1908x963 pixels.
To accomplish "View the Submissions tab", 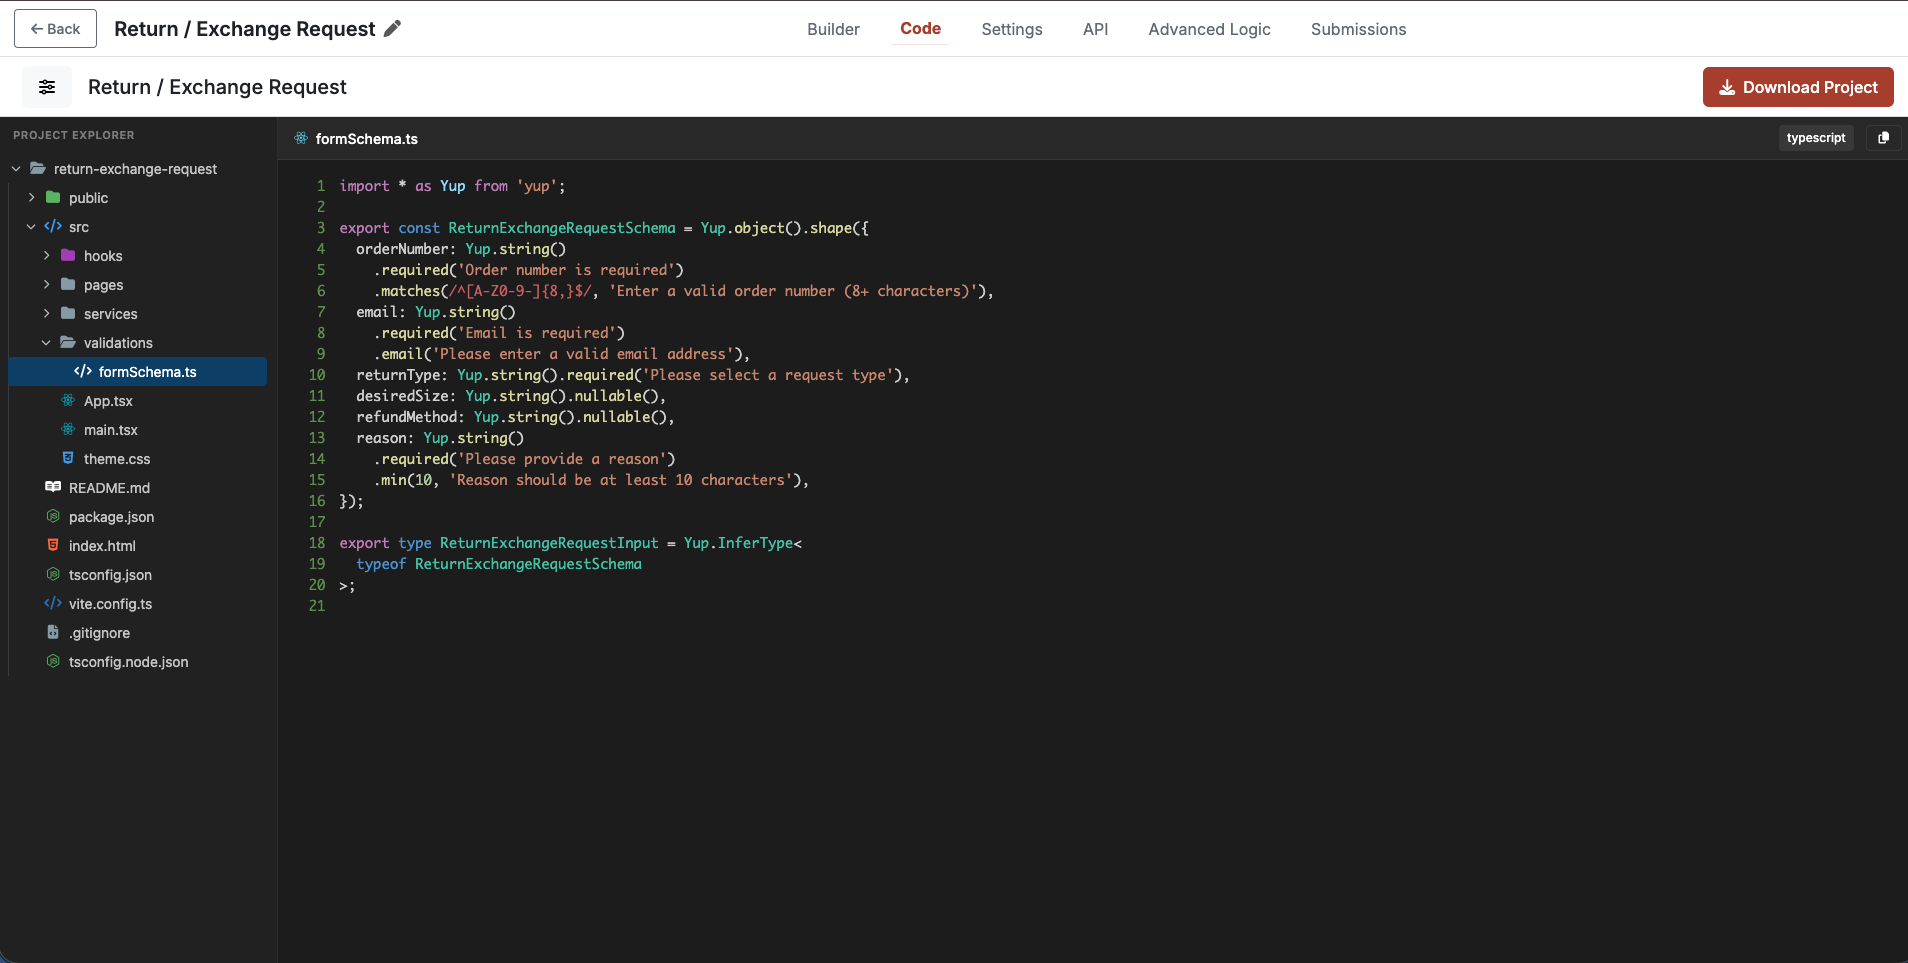I will (1358, 29).
